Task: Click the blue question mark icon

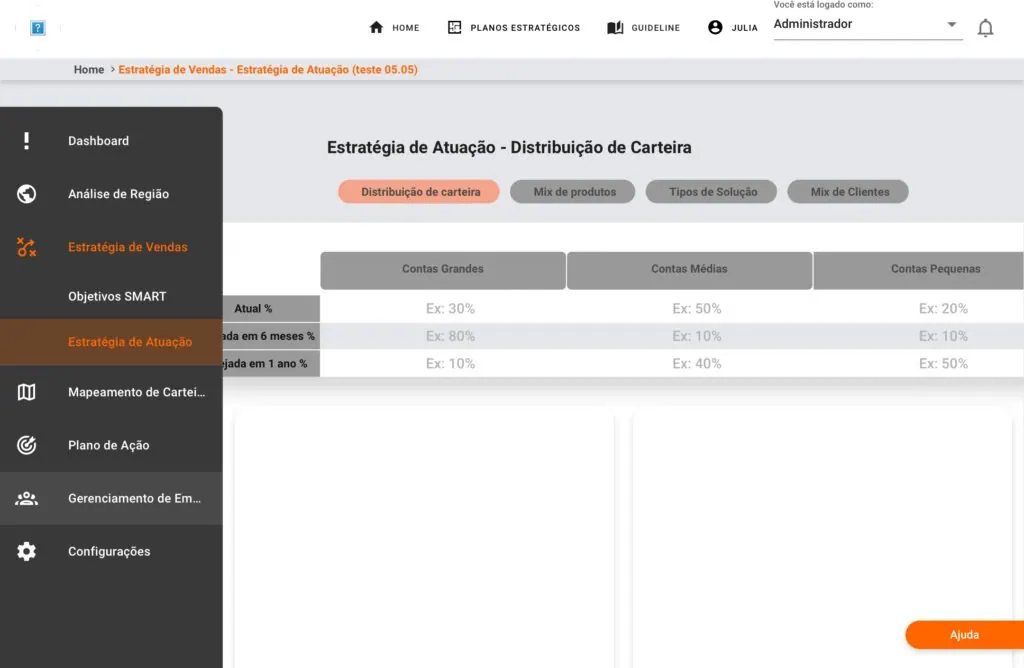Action: pos(38,27)
